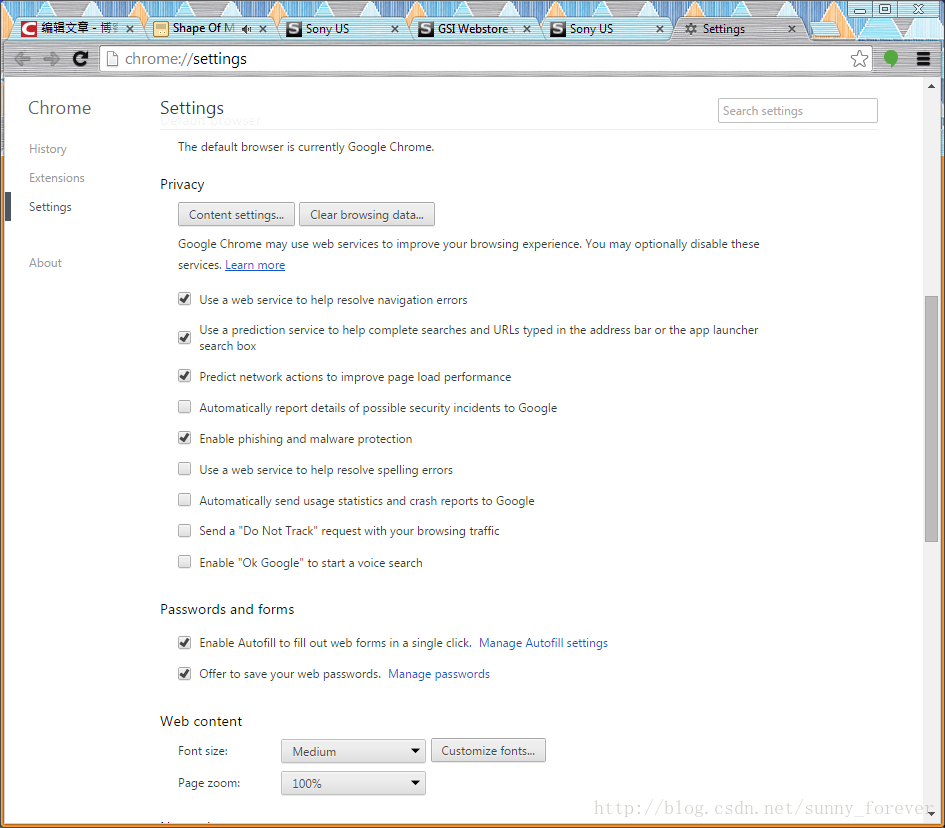Uncheck resolve navigation errors web service
945x828 pixels.
(x=184, y=299)
